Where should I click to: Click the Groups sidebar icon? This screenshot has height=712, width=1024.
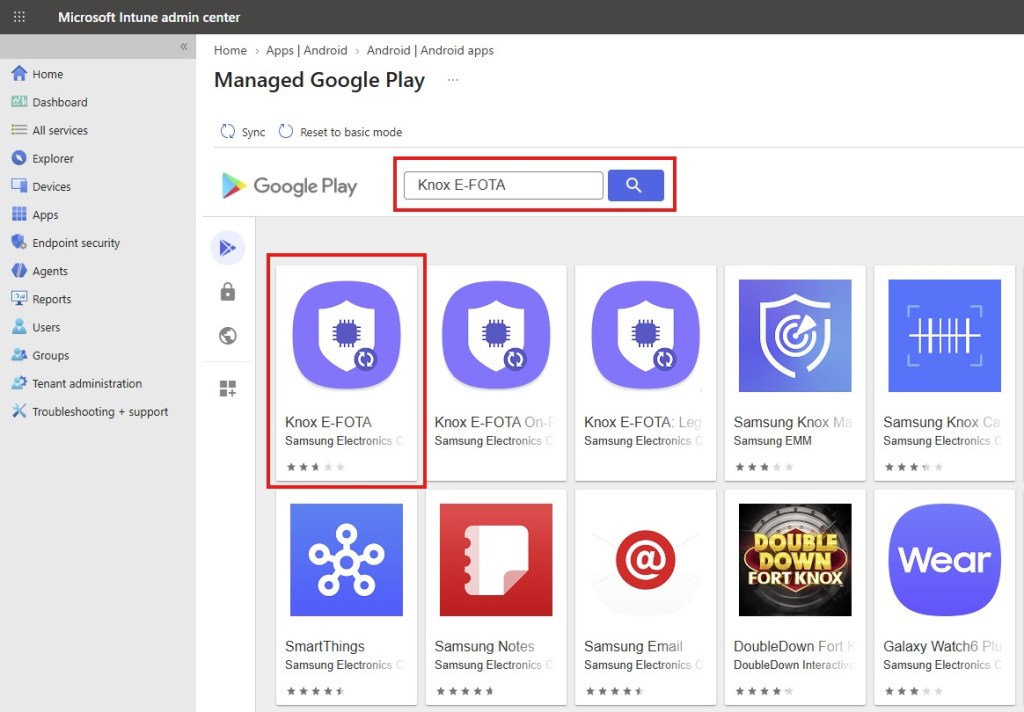19,355
